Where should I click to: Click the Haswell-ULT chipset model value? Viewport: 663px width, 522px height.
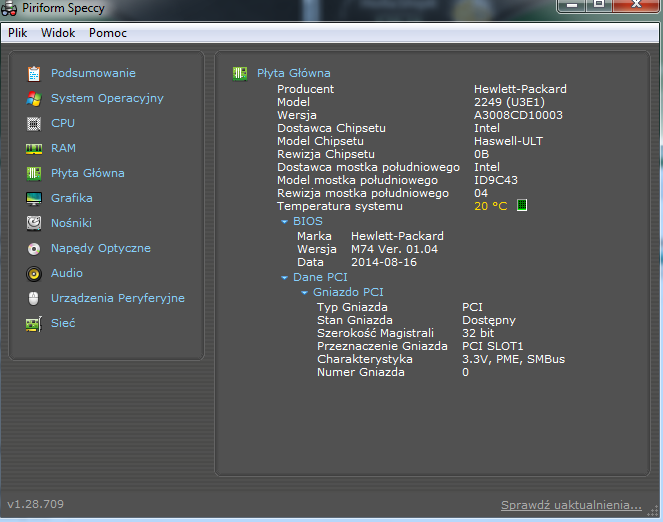coord(508,141)
